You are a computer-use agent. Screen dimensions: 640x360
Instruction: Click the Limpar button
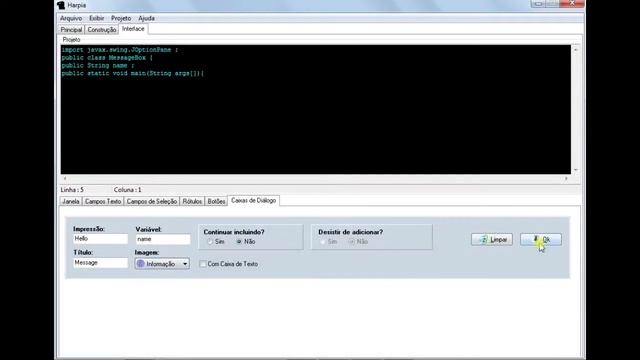point(492,240)
